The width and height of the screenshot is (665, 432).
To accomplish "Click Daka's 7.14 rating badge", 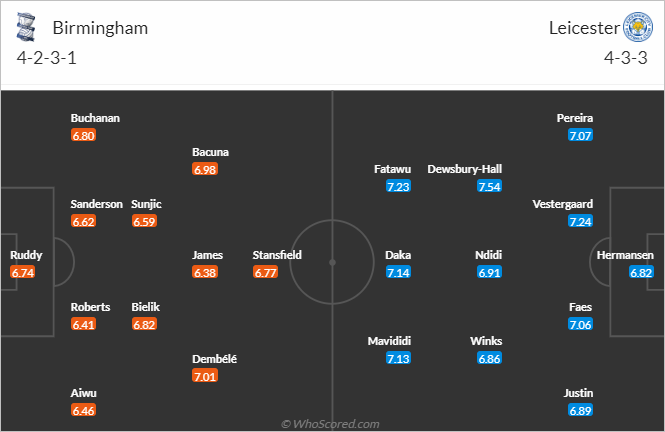I will coord(399,273).
